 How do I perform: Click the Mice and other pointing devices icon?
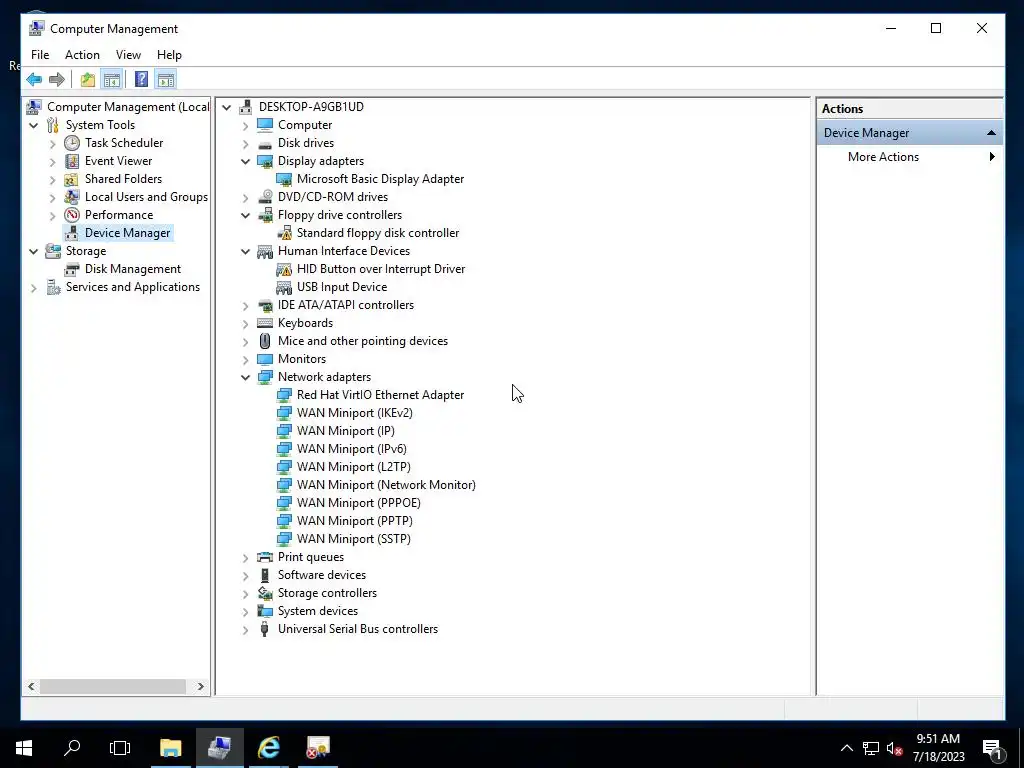coord(264,341)
